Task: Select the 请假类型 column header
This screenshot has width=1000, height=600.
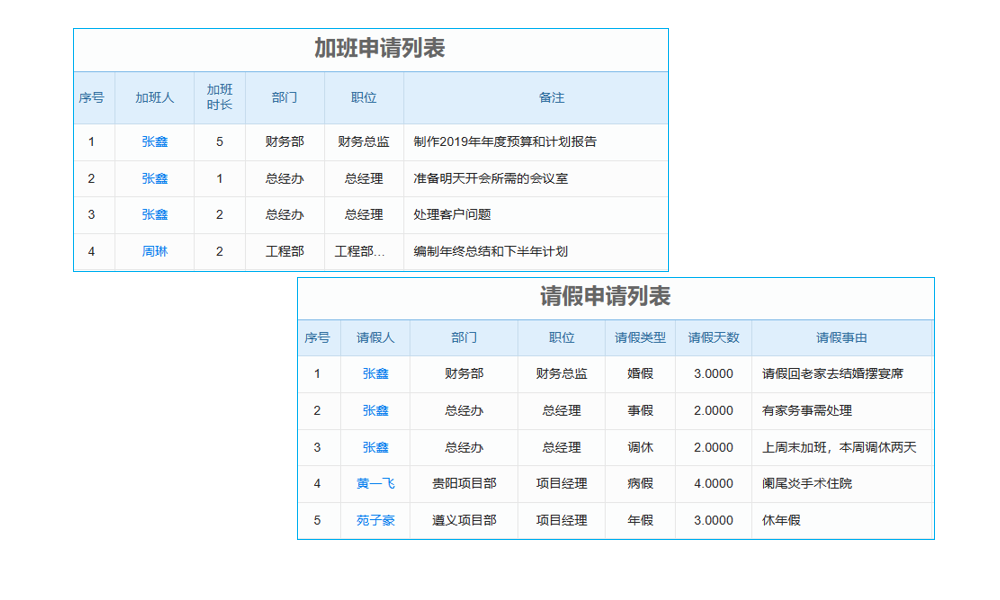Action: (x=640, y=337)
